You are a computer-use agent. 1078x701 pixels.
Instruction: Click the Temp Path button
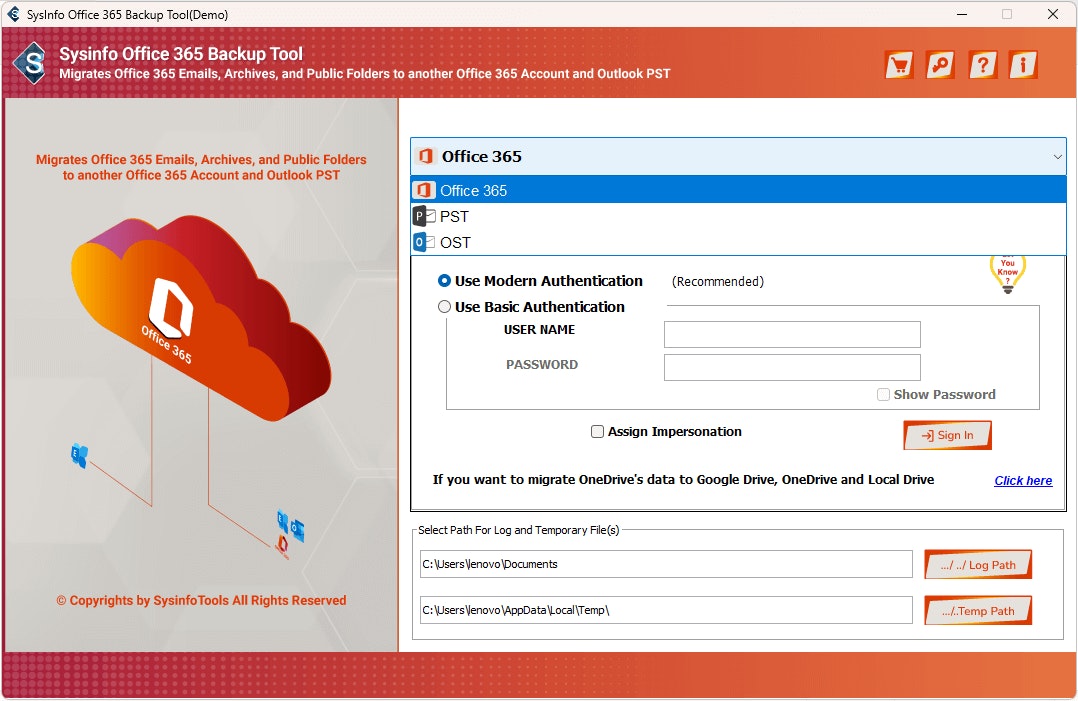pos(977,610)
